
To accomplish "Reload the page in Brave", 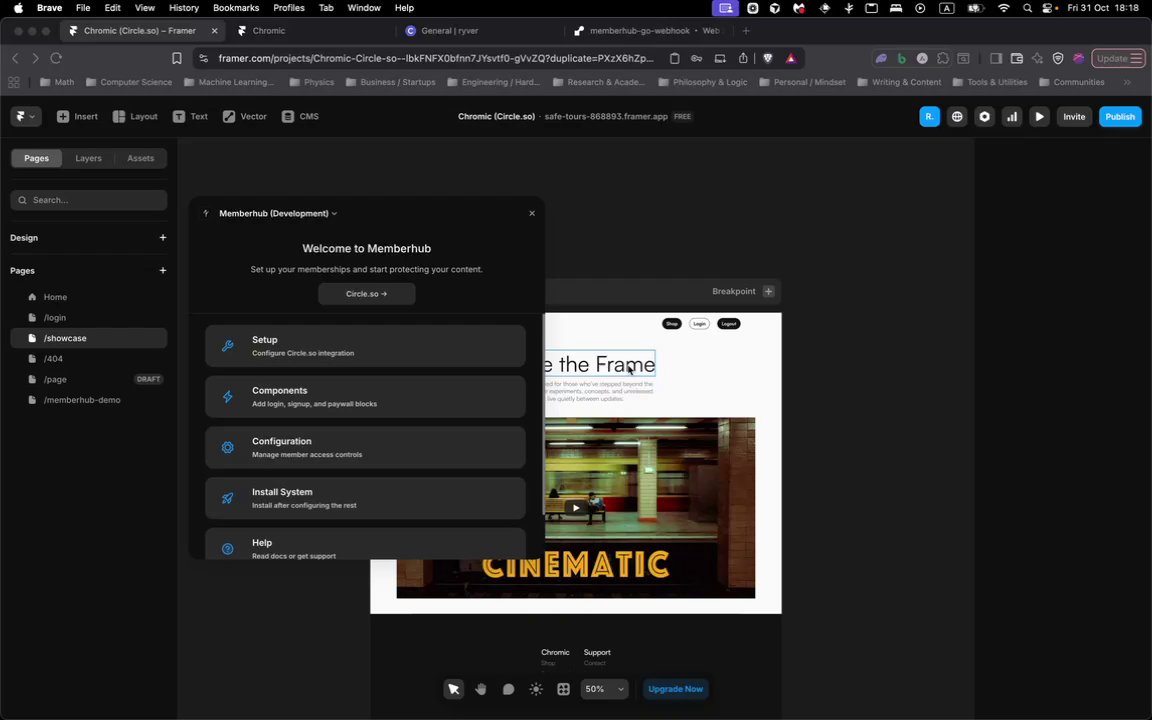I will (56, 58).
